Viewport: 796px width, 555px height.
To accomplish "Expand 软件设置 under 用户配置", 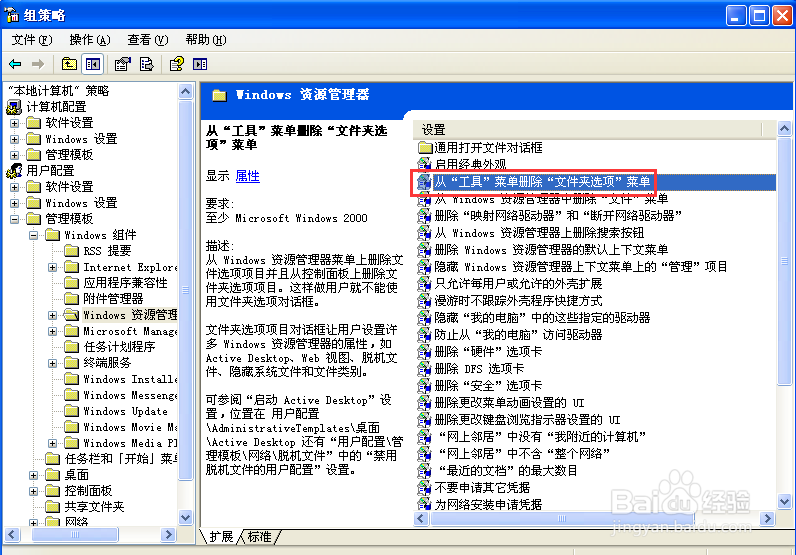I will coord(15,187).
